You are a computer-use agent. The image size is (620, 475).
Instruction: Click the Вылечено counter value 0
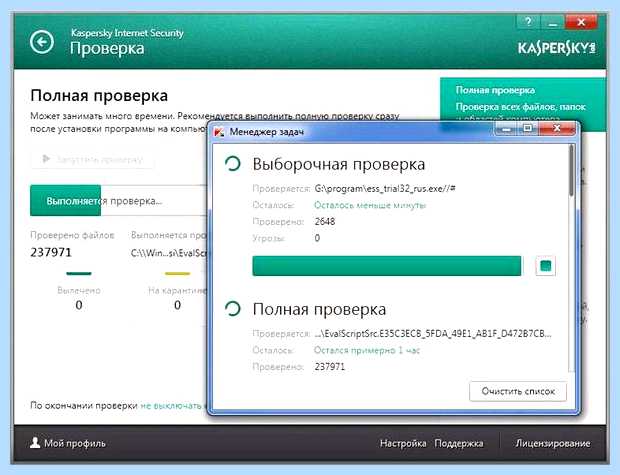click(79, 305)
